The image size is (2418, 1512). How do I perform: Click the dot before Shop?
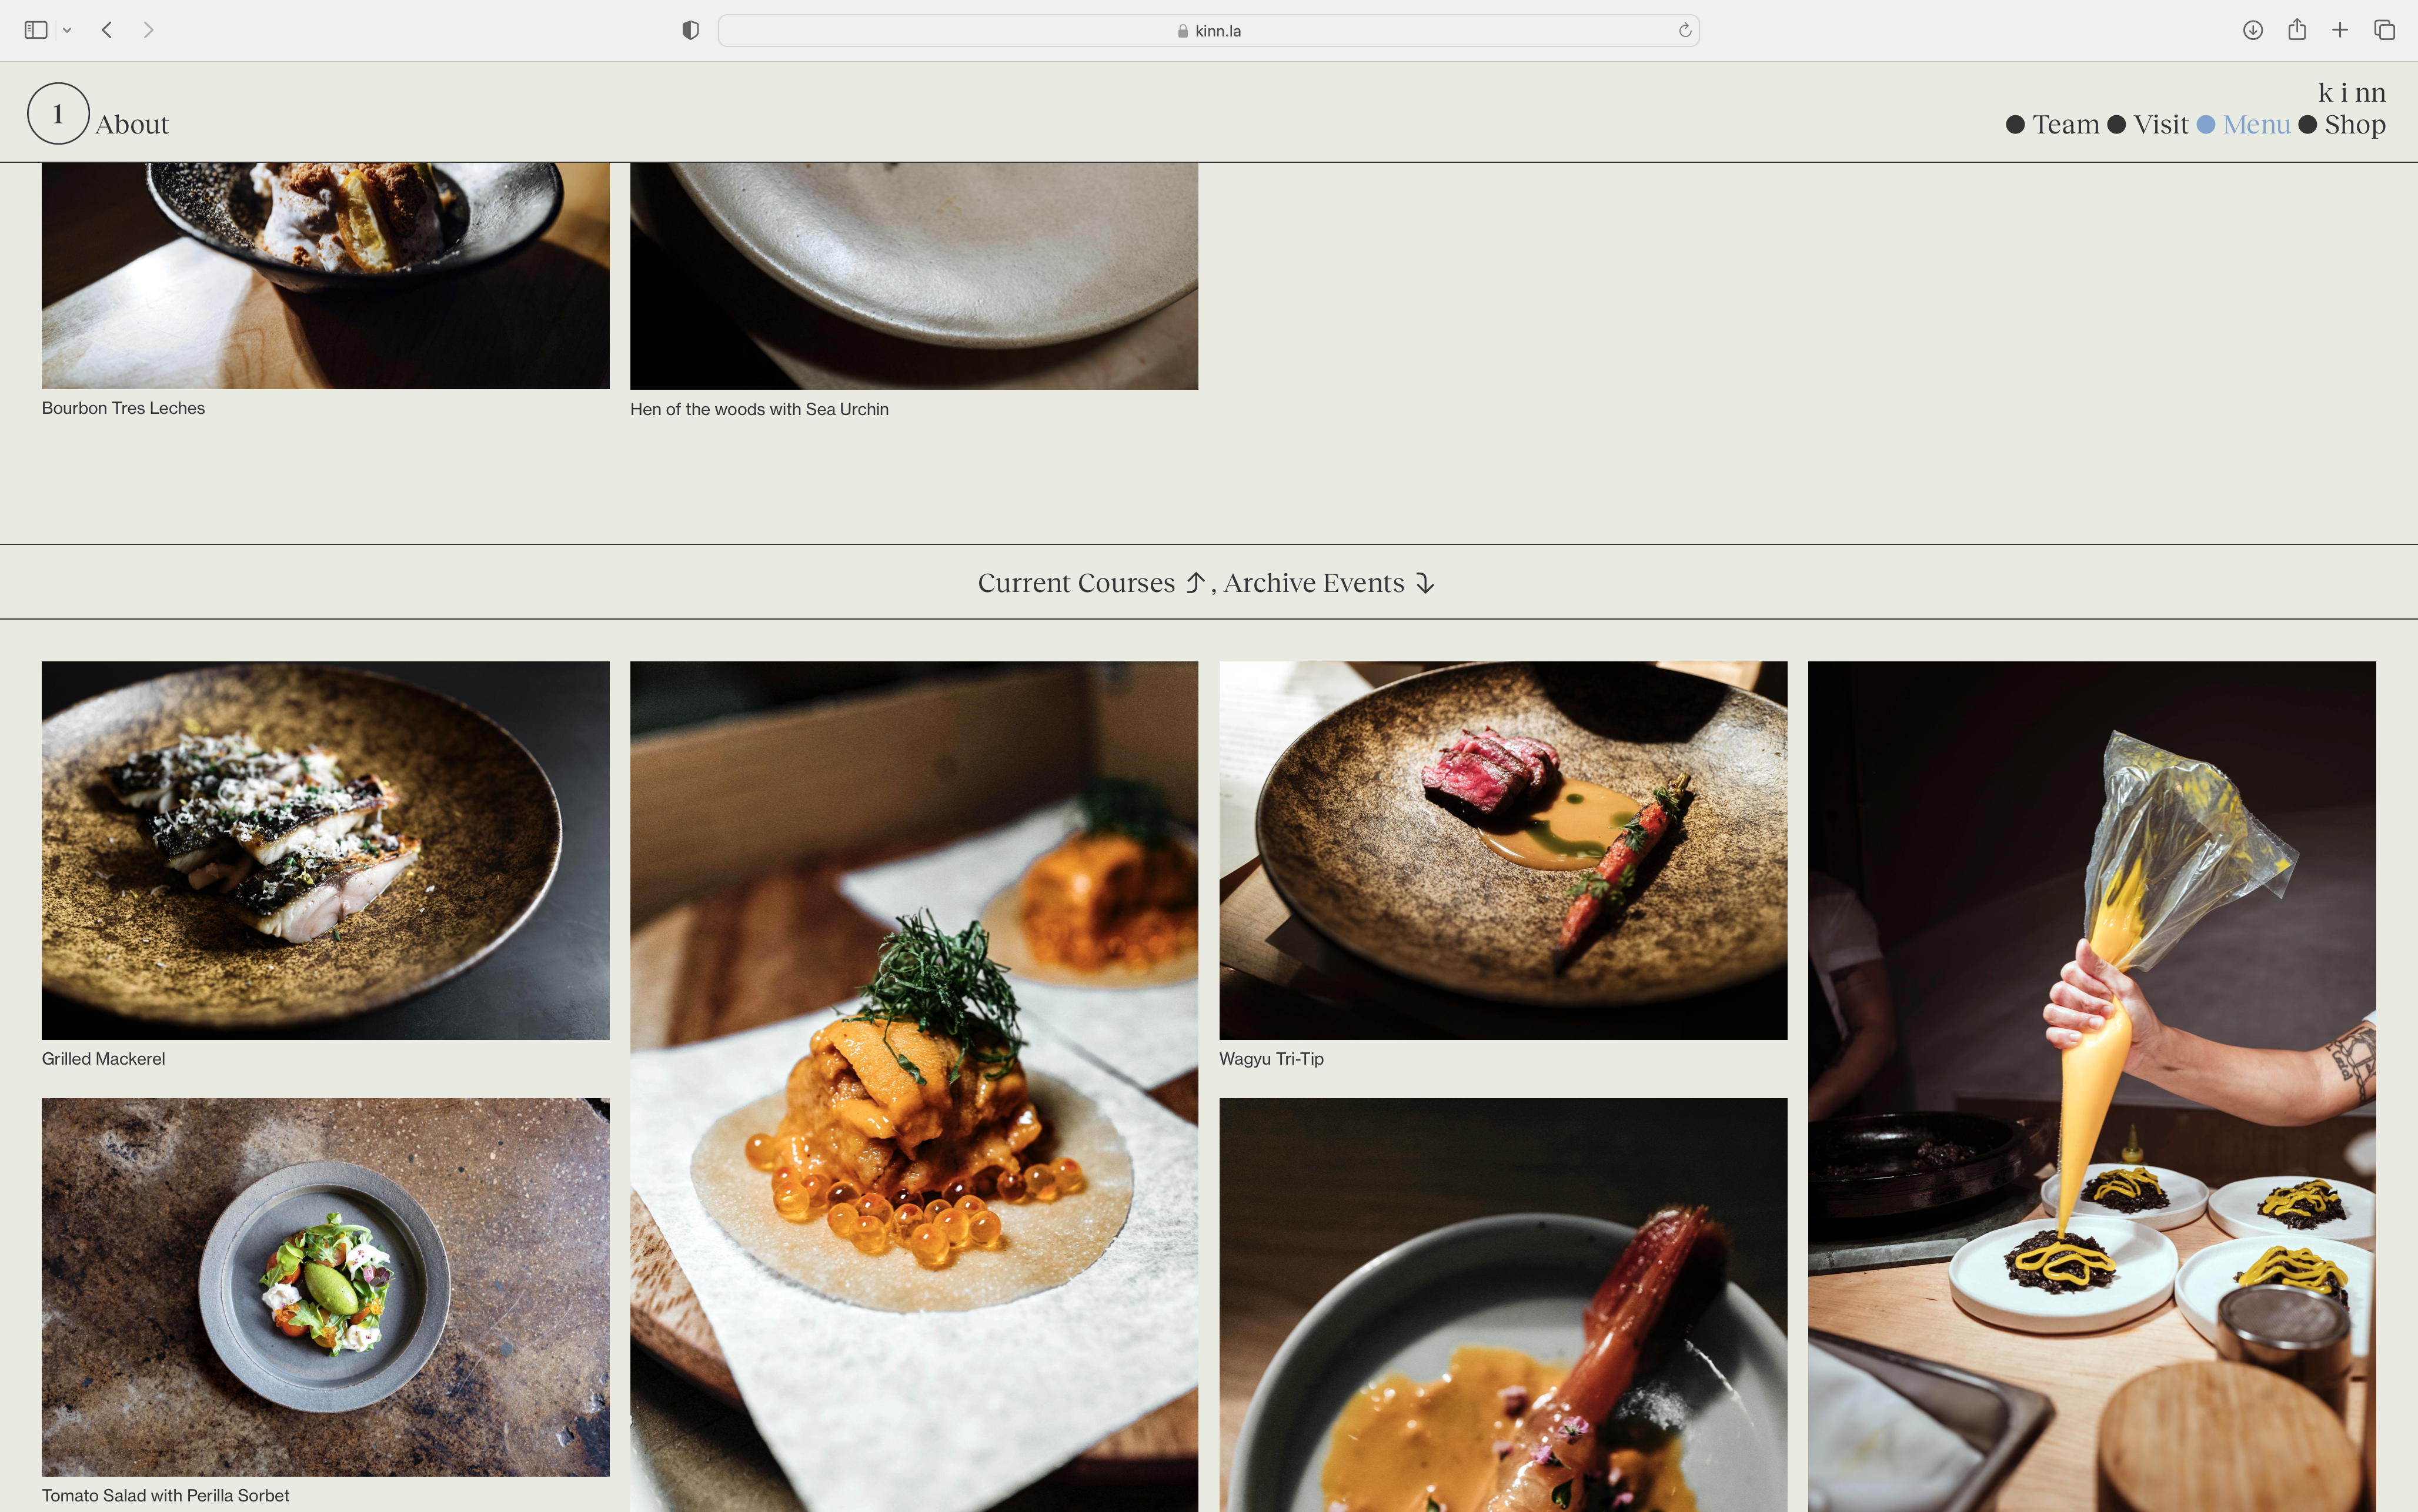tap(2307, 124)
